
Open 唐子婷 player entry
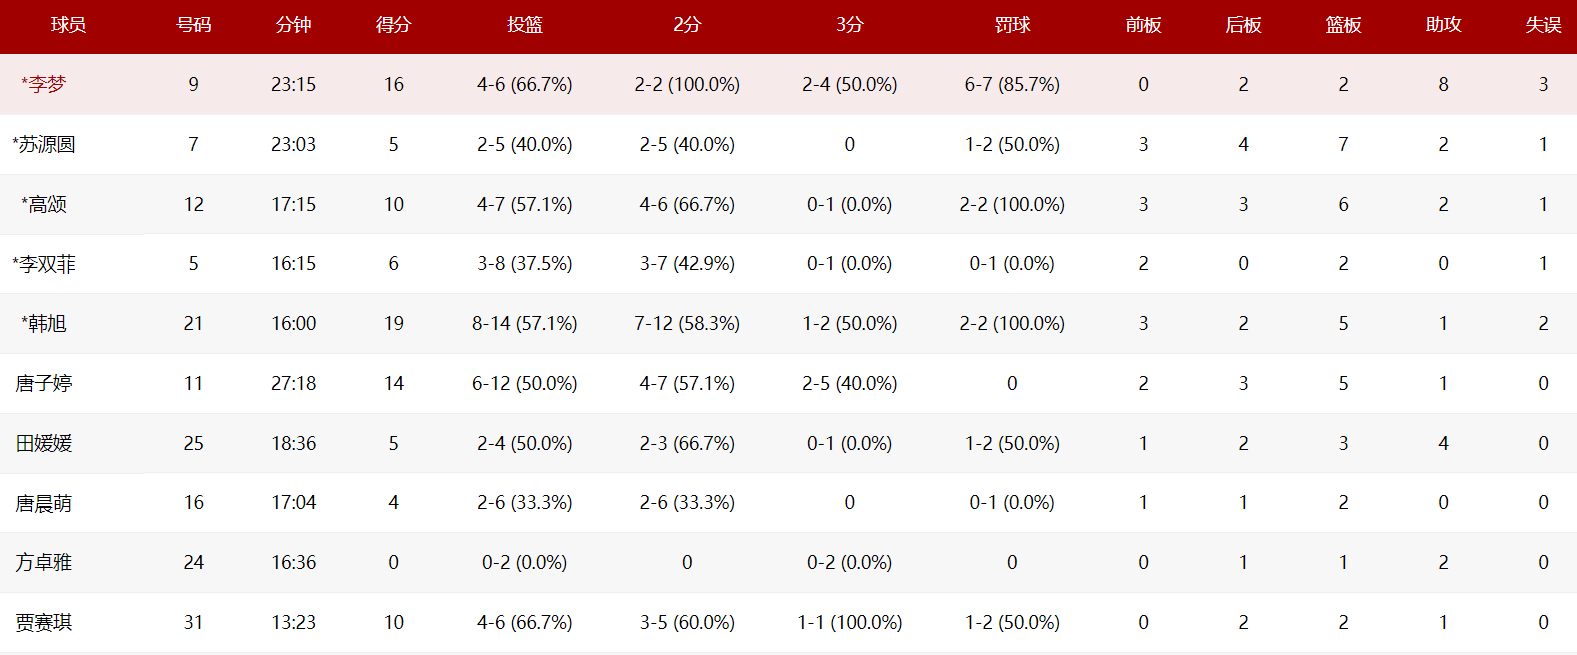44,383
